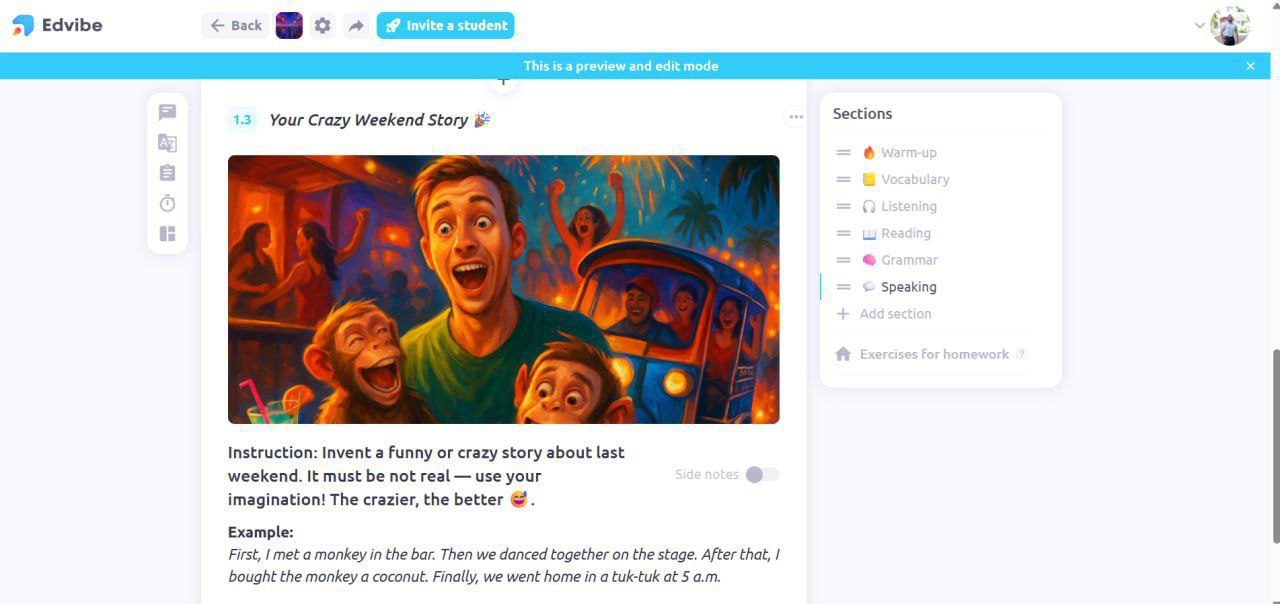Viewport: 1280px width, 604px height.
Task: Open the layout panel icon
Action: (x=167, y=234)
